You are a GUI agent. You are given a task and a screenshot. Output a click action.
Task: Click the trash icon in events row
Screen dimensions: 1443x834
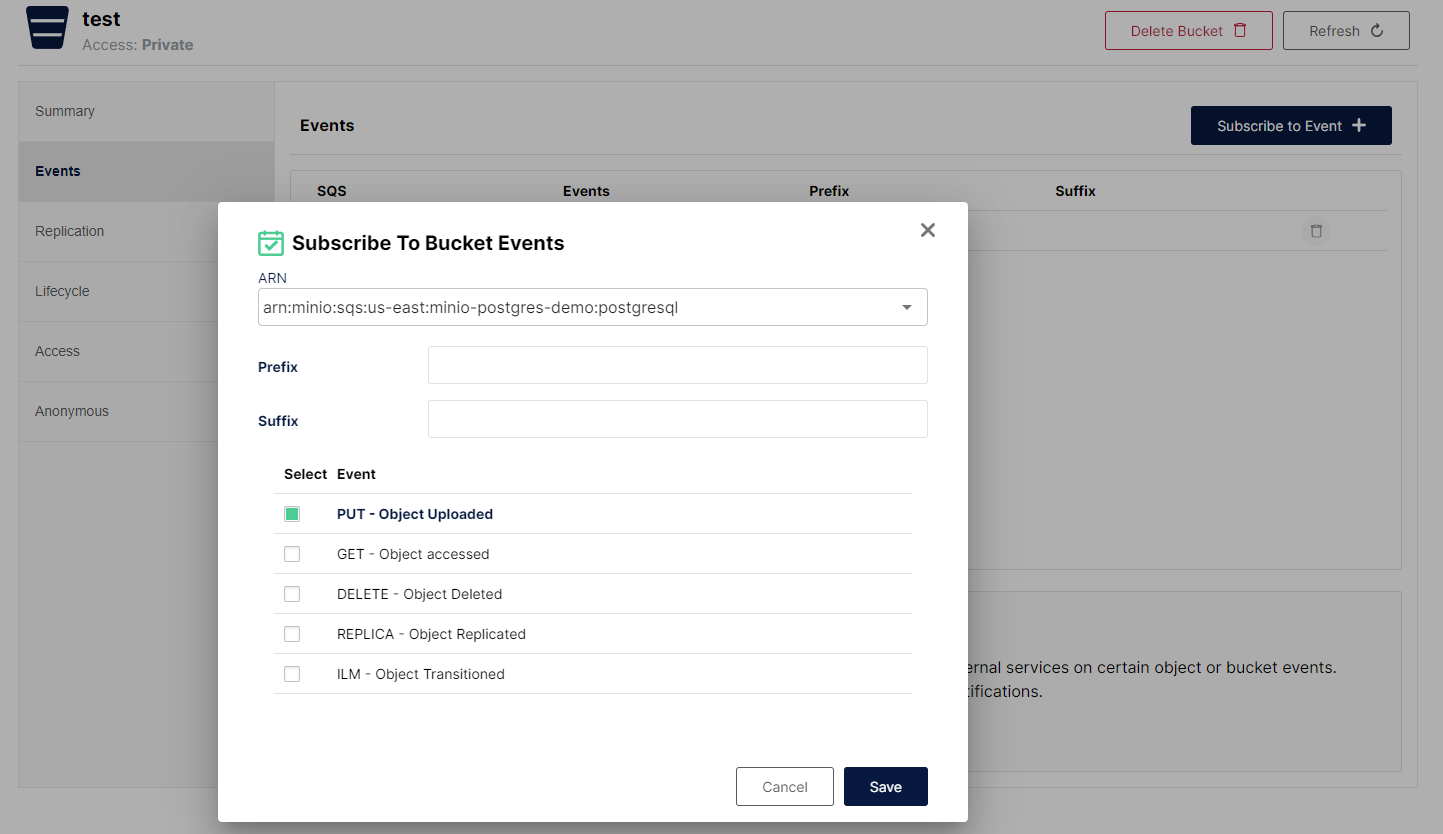tap(1316, 231)
